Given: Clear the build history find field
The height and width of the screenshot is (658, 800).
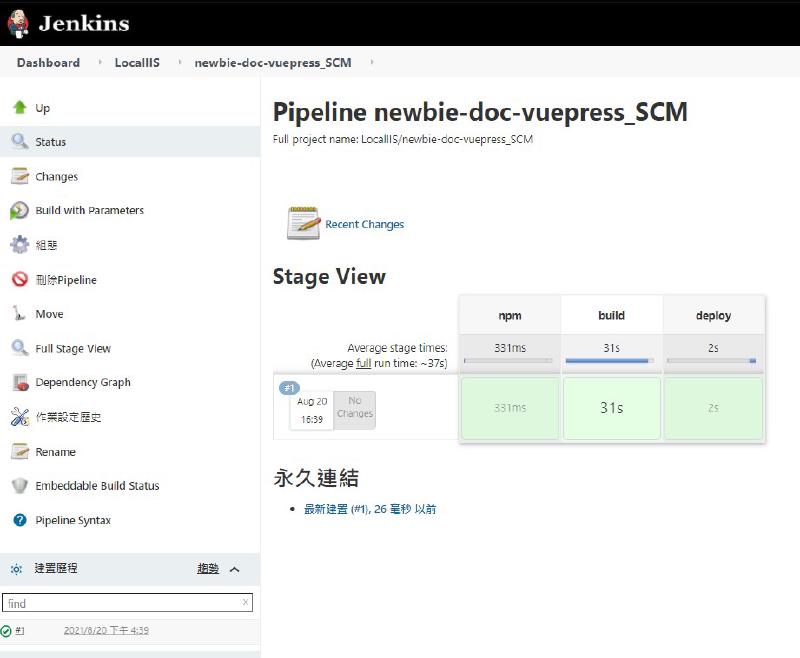Looking at the screenshot, I should click(x=245, y=602).
